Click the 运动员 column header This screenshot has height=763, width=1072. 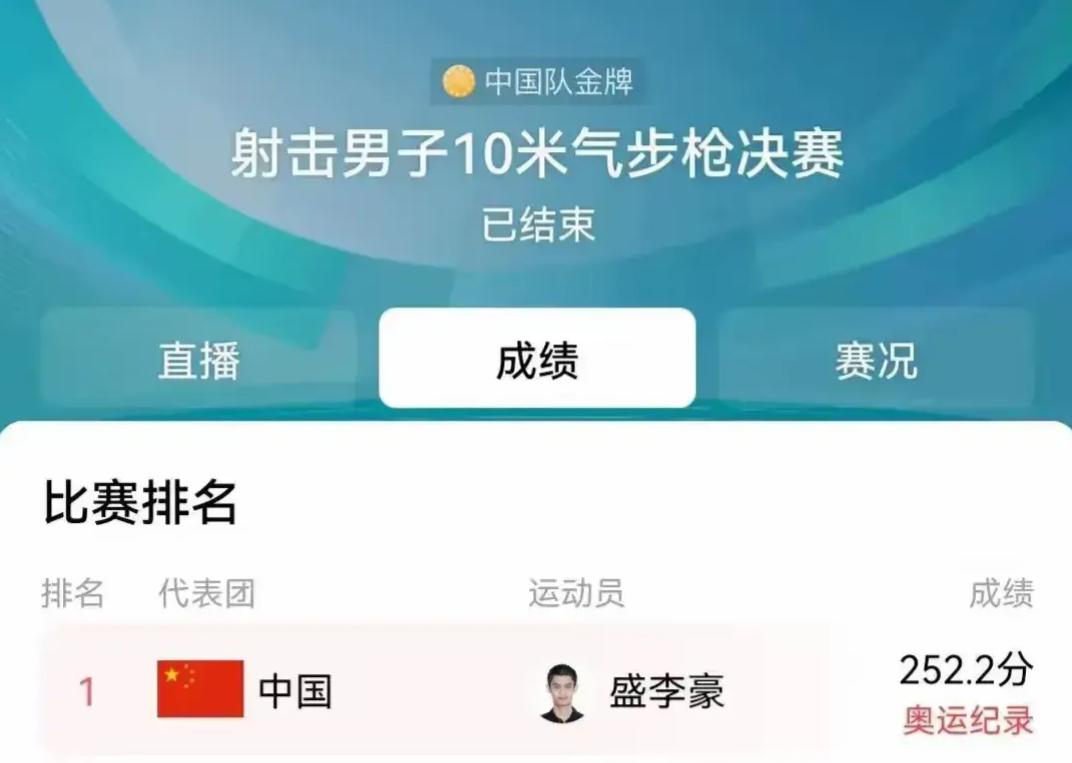576,593
